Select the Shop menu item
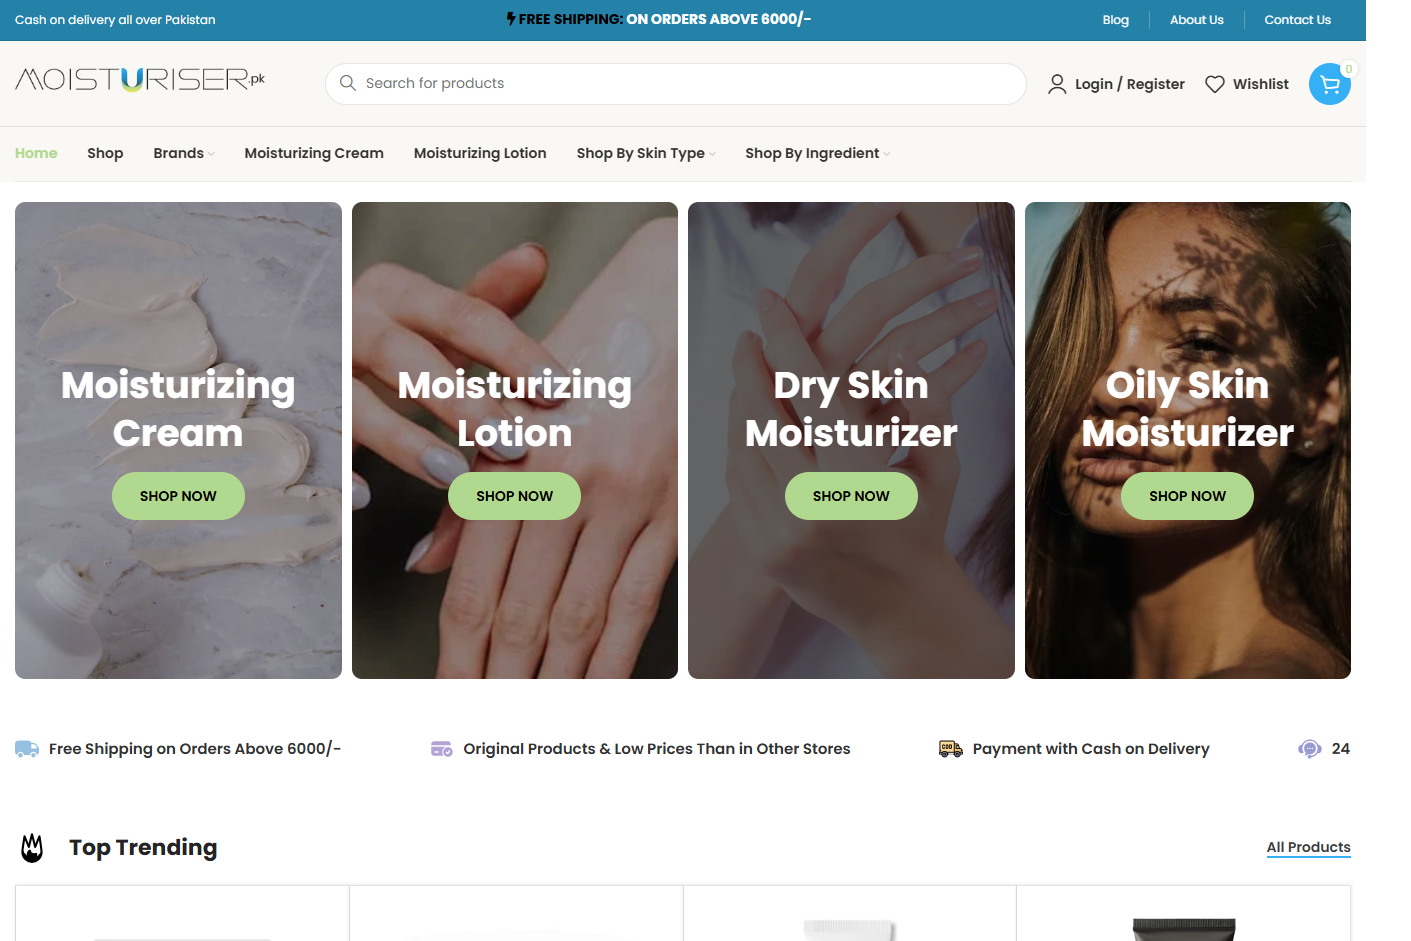The width and height of the screenshot is (1411, 941). pos(105,153)
